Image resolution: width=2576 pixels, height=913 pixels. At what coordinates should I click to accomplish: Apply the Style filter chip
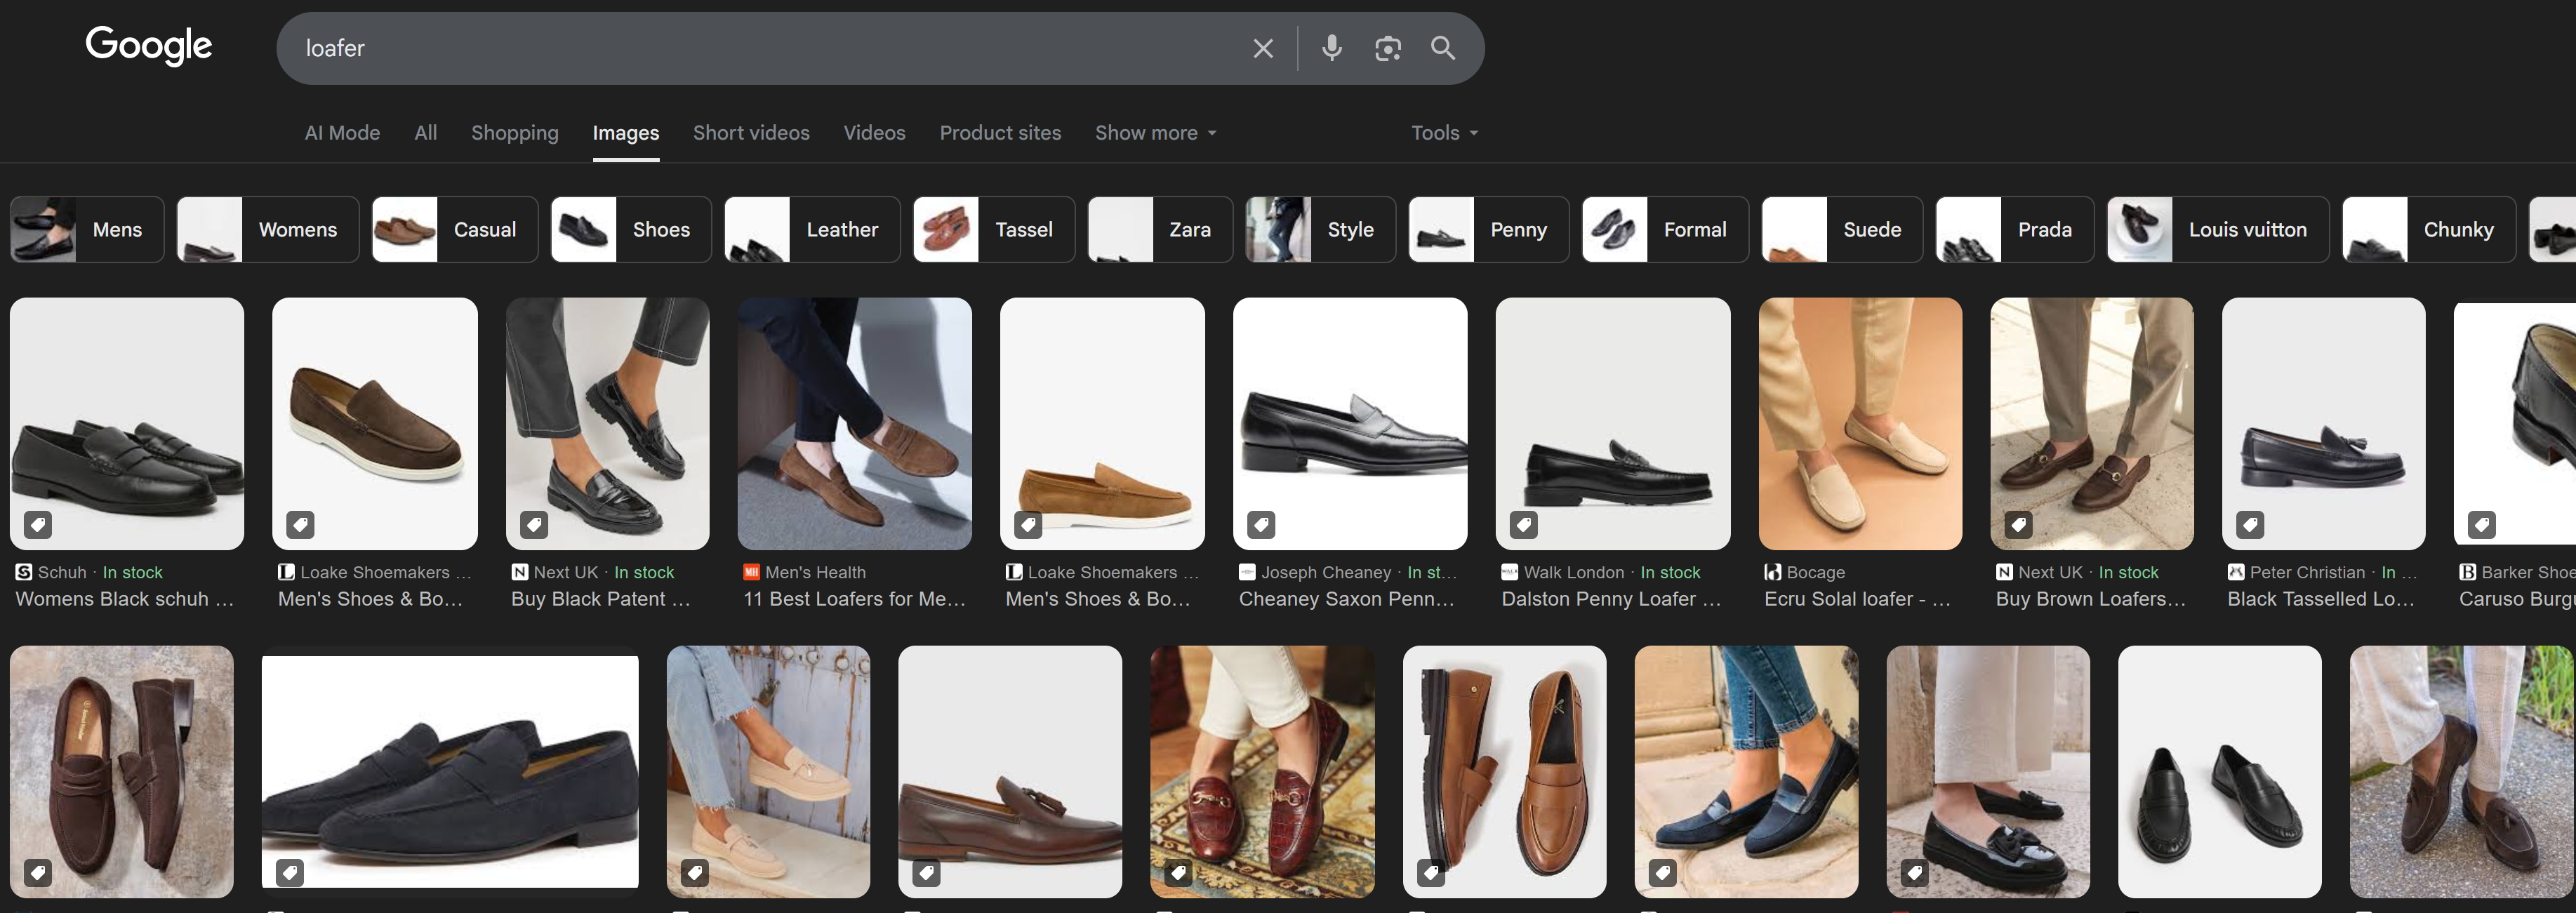click(1321, 230)
